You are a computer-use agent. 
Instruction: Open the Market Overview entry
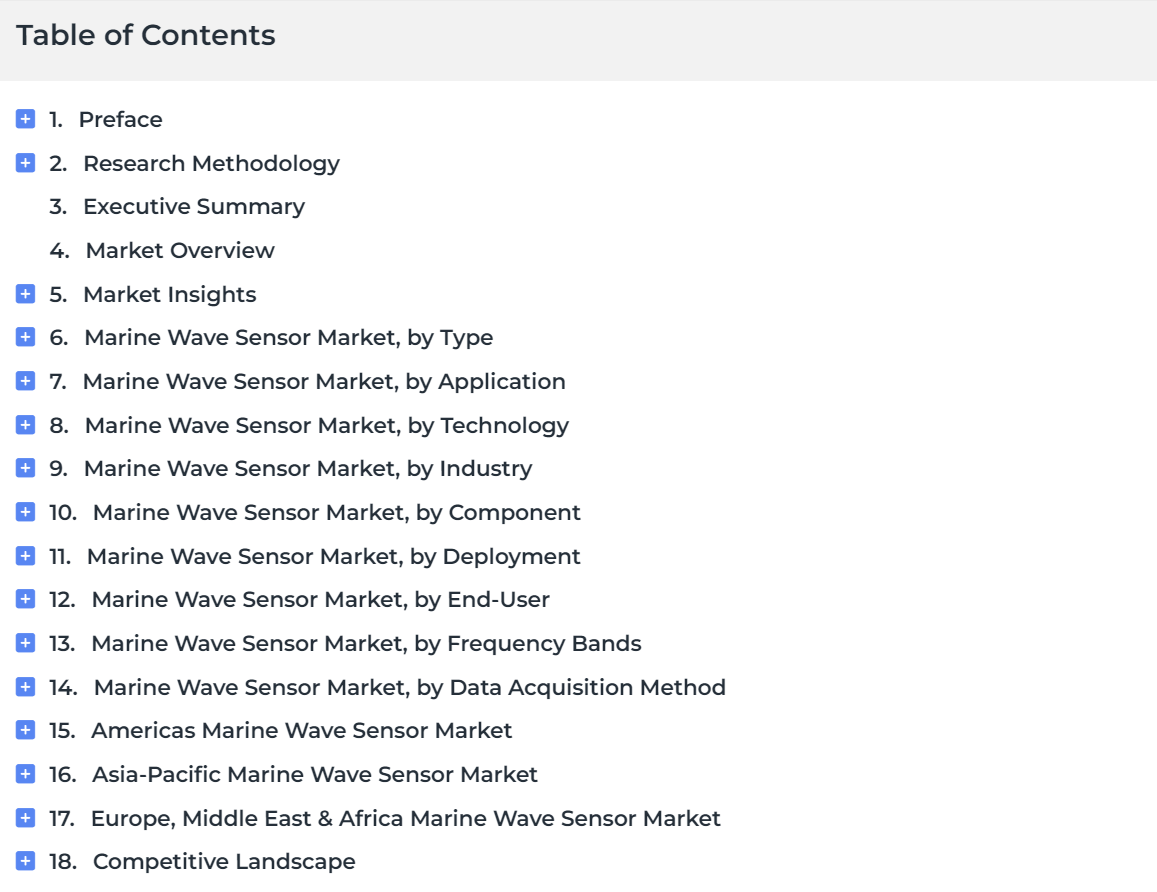pos(180,251)
